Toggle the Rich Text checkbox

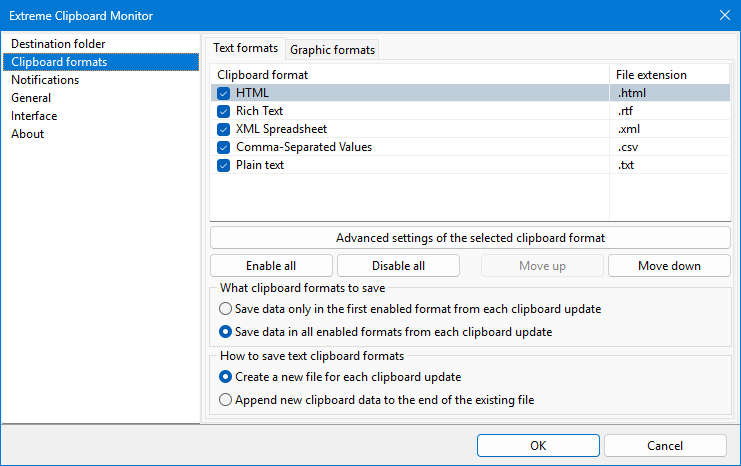coord(224,111)
